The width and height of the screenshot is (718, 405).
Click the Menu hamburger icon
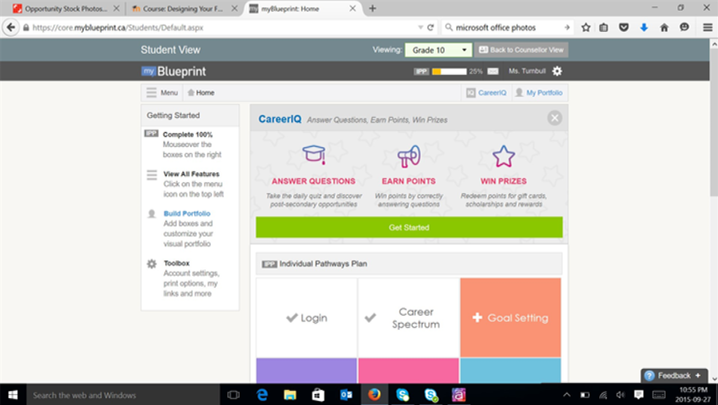coord(152,93)
